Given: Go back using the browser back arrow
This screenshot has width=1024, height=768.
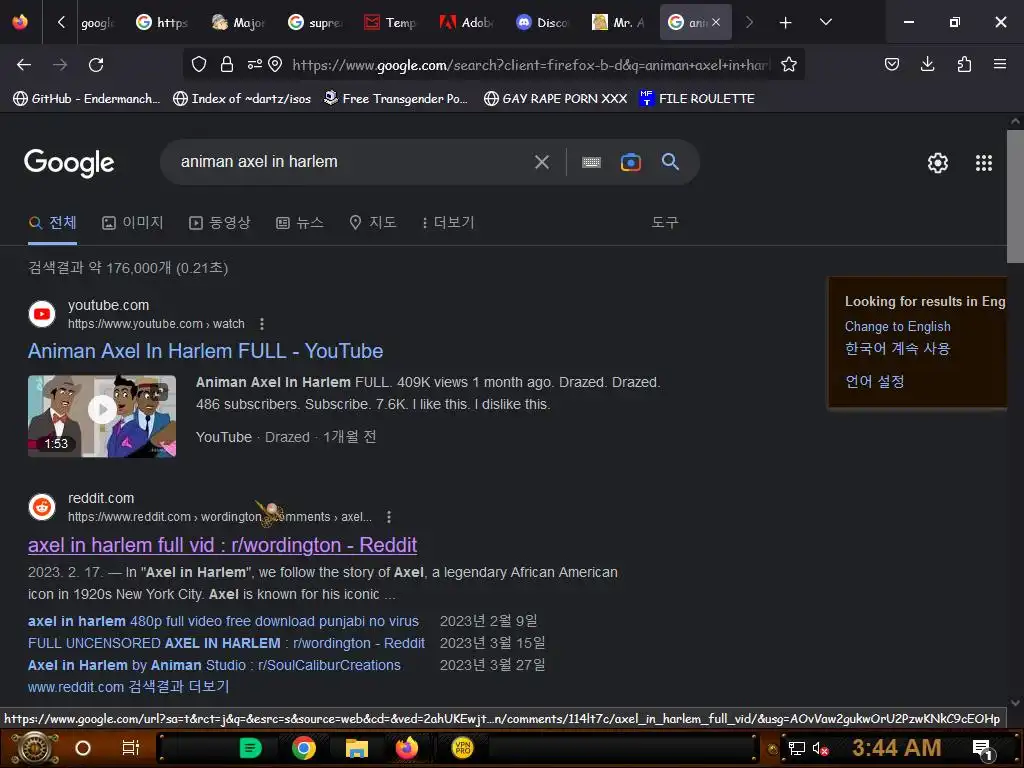Looking at the screenshot, I should click(24, 65).
